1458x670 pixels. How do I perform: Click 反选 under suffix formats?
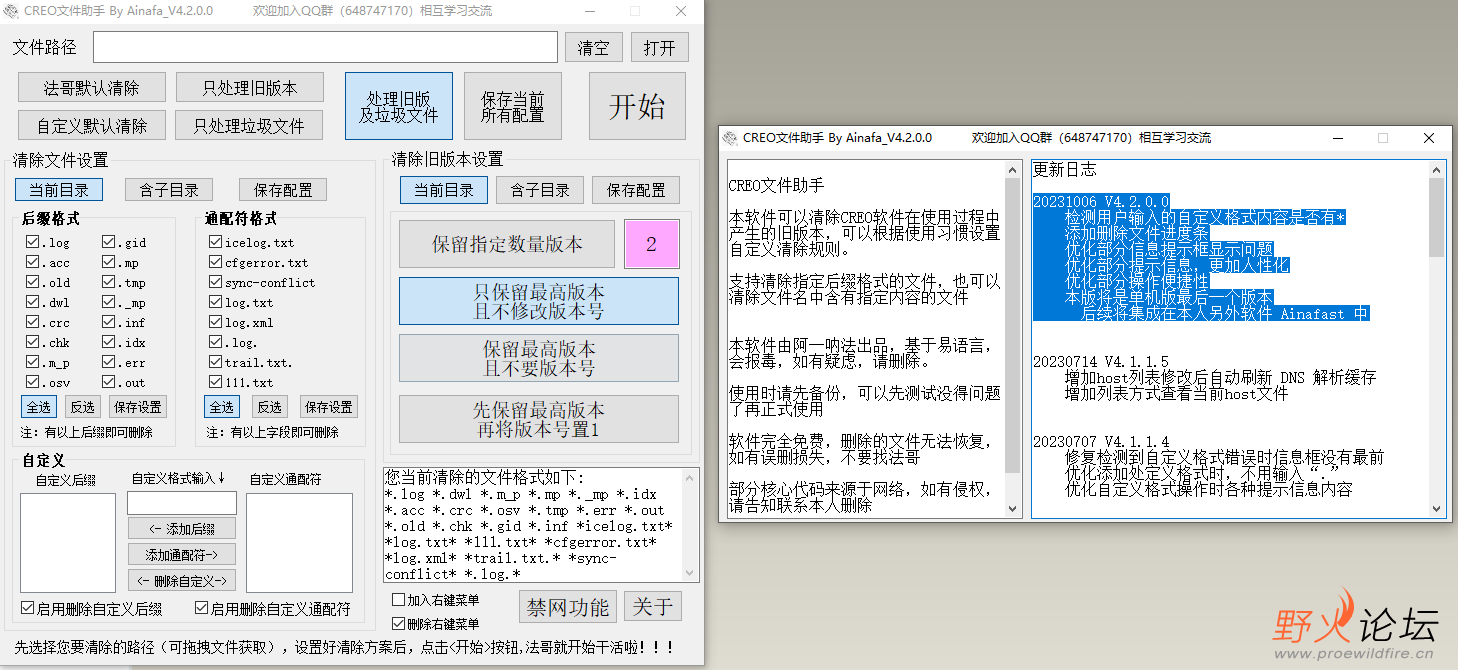81,407
